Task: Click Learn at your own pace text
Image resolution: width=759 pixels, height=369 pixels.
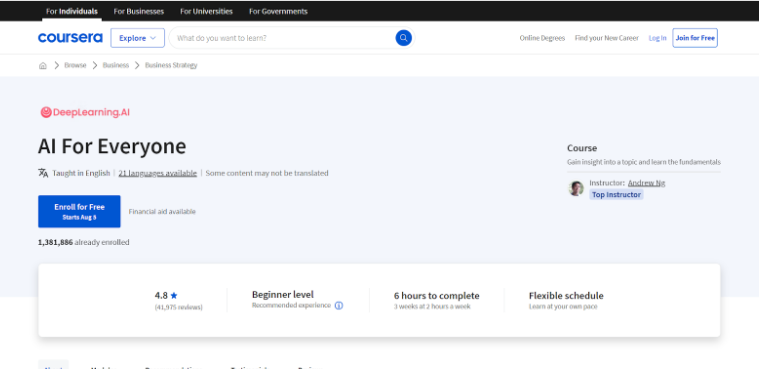Action: [x=563, y=307]
